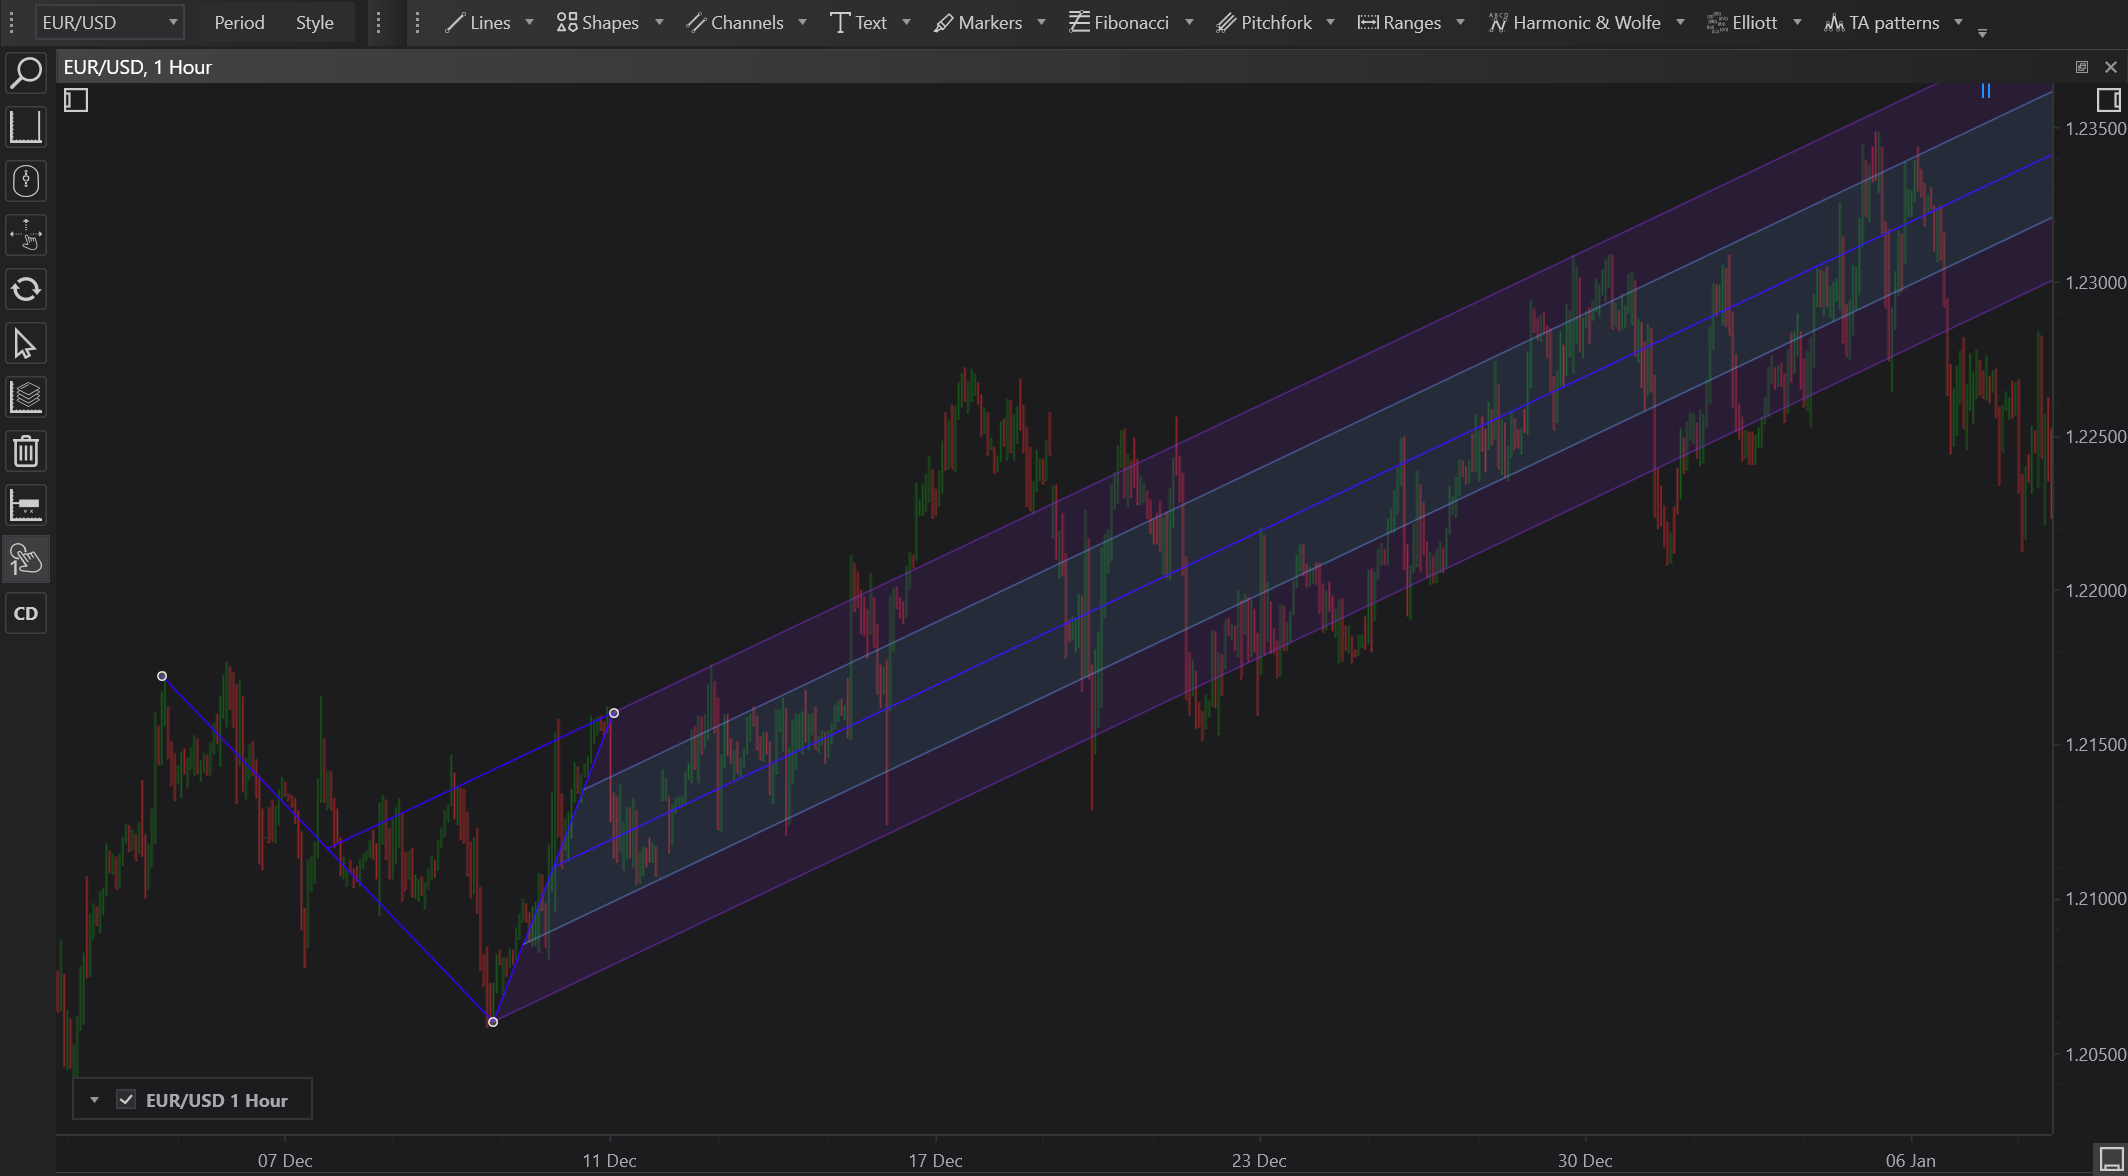The width and height of the screenshot is (2128, 1176).
Task: Select the pan drag hand tool
Action: pos(26,236)
